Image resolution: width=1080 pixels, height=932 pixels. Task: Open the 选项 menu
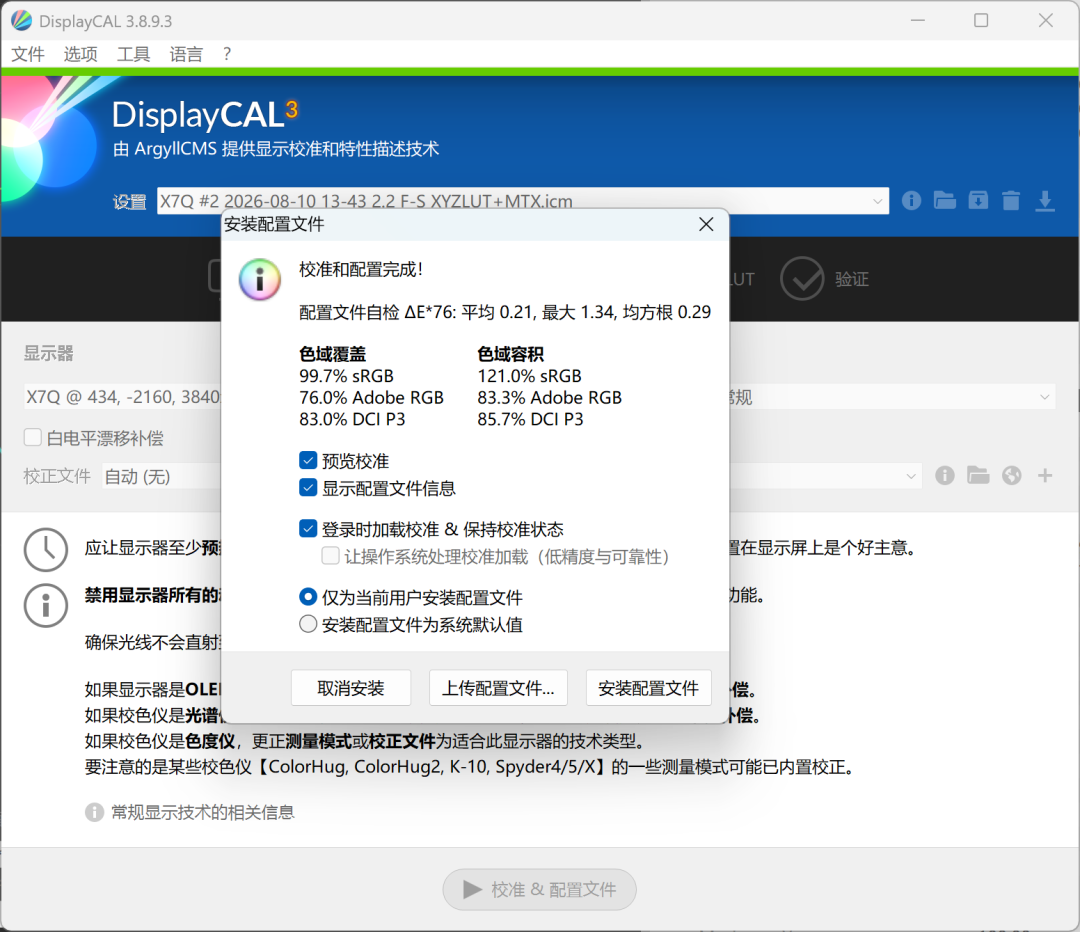(x=81, y=54)
